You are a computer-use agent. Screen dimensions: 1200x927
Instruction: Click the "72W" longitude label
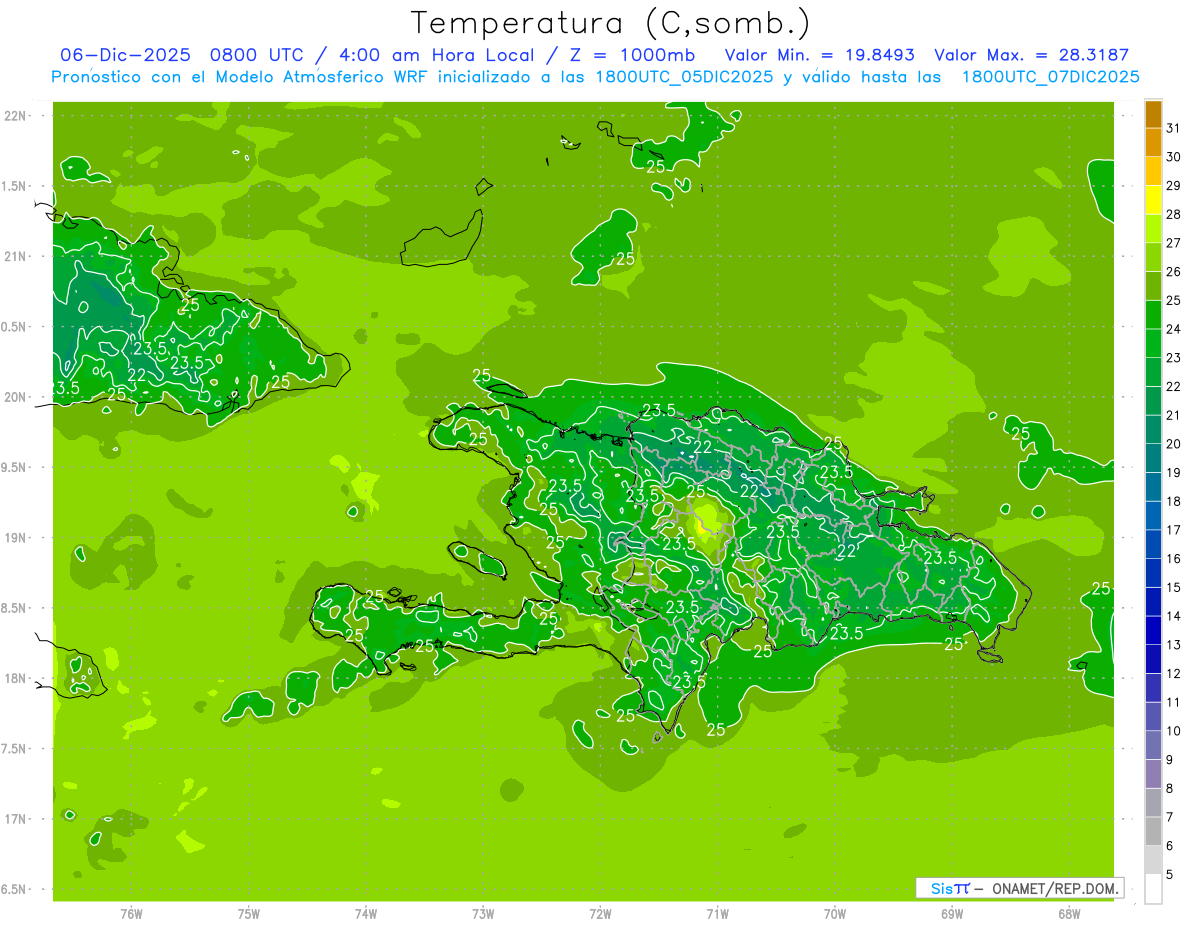coord(601,914)
